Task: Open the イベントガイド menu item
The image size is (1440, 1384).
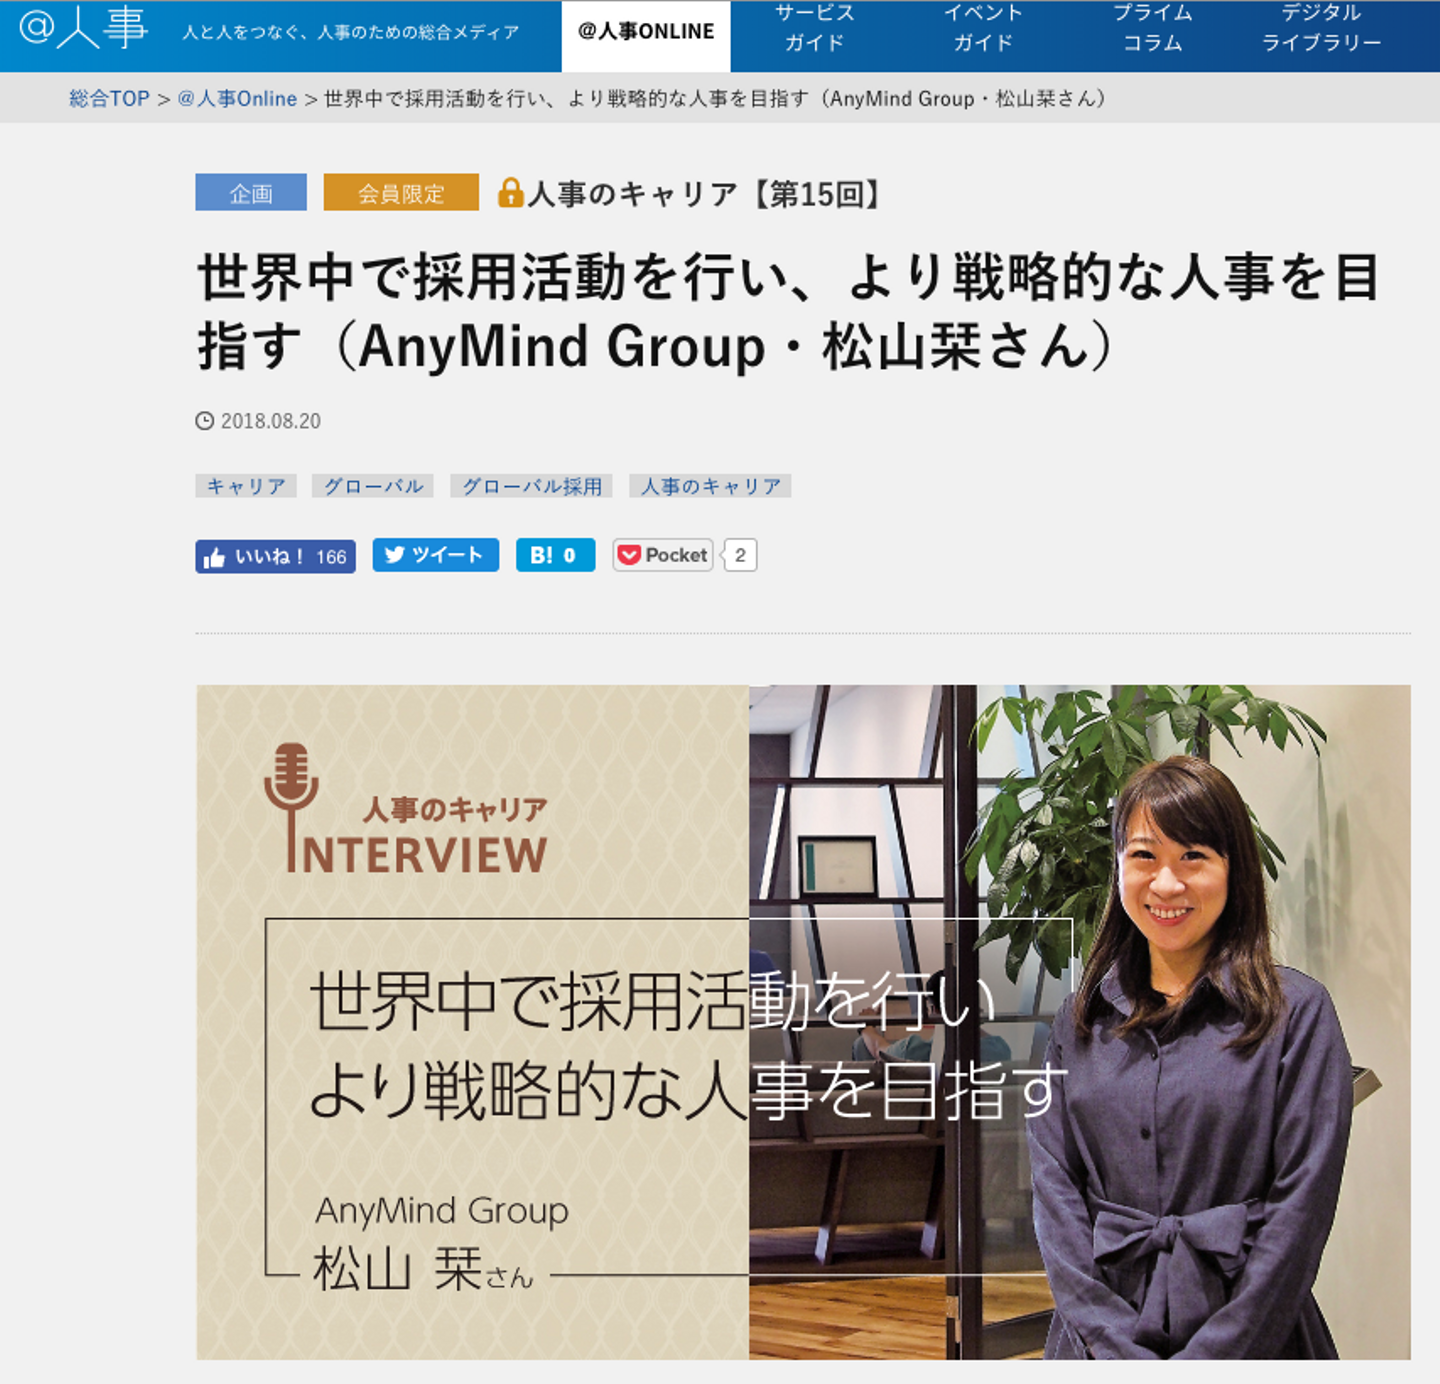Action: pos(983,29)
